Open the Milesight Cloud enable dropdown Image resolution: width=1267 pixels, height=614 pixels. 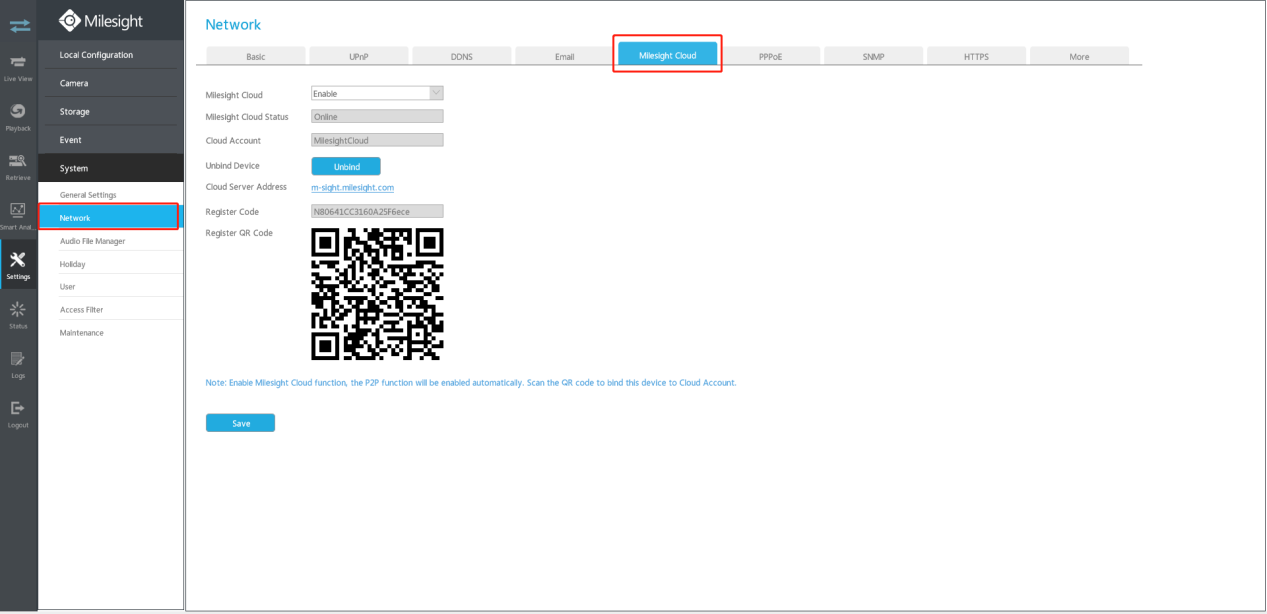tap(377, 93)
